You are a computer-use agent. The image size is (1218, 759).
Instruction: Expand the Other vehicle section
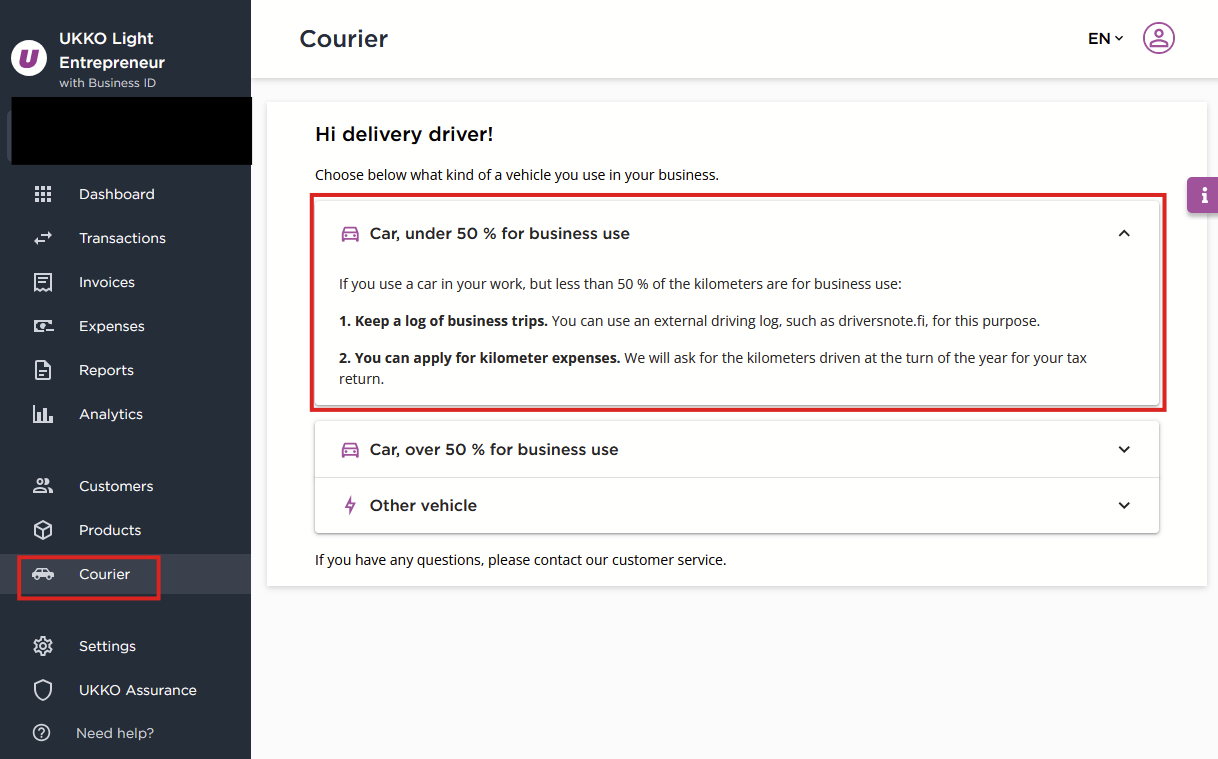coord(737,505)
